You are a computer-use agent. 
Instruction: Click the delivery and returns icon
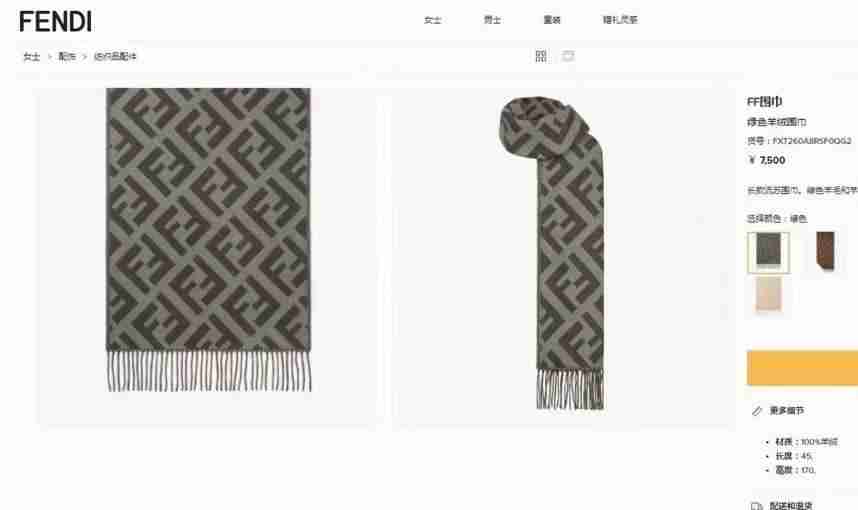(757, 506)
